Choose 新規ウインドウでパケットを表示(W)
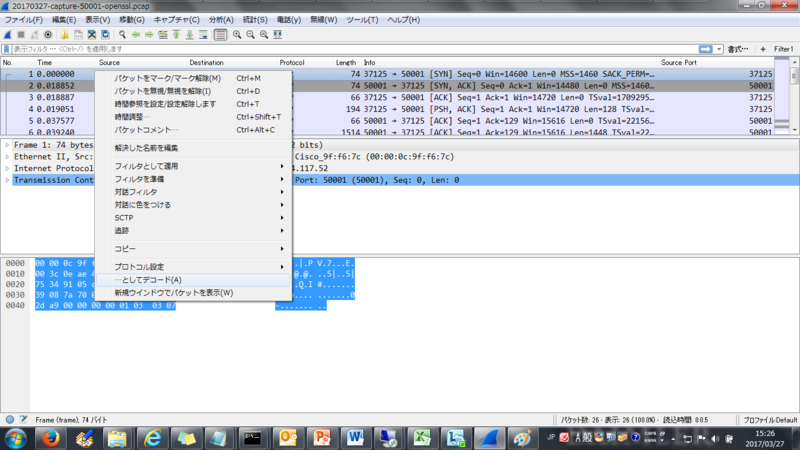Screen dimensions: 800x450 (x=193, y=293)
